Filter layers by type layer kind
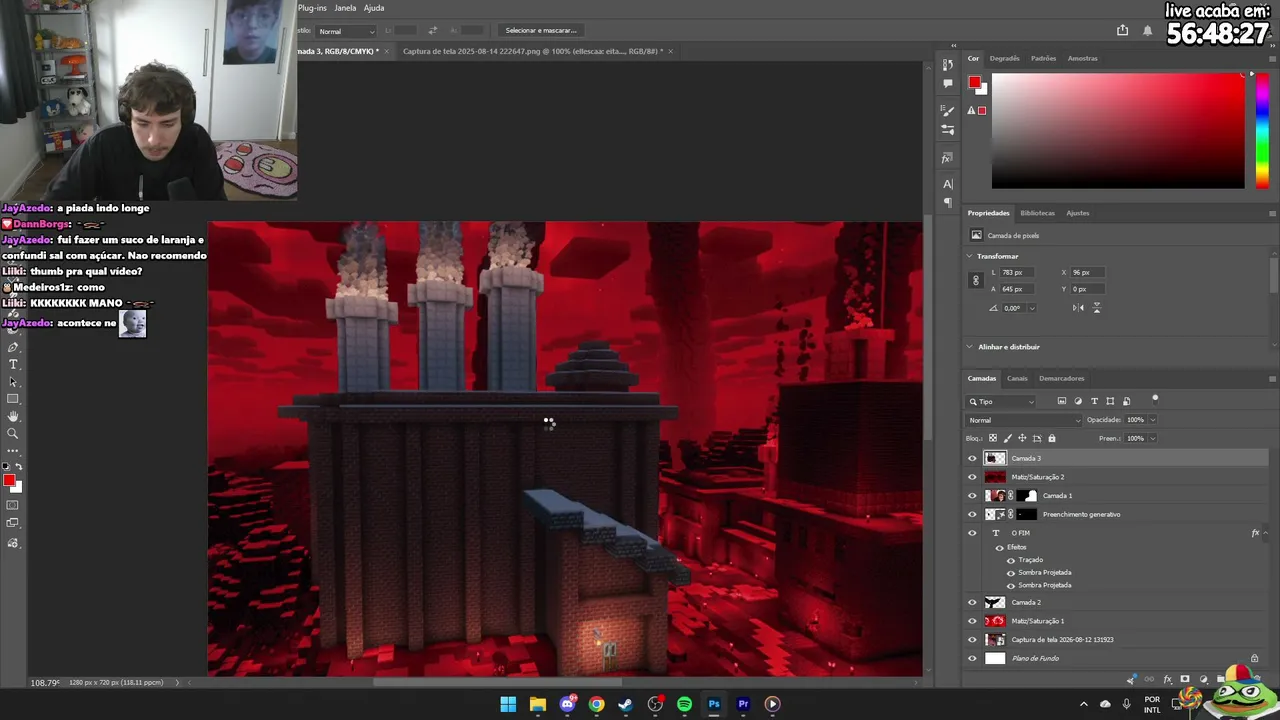This screenshot has height=720, width=1280. [1094, 401]
